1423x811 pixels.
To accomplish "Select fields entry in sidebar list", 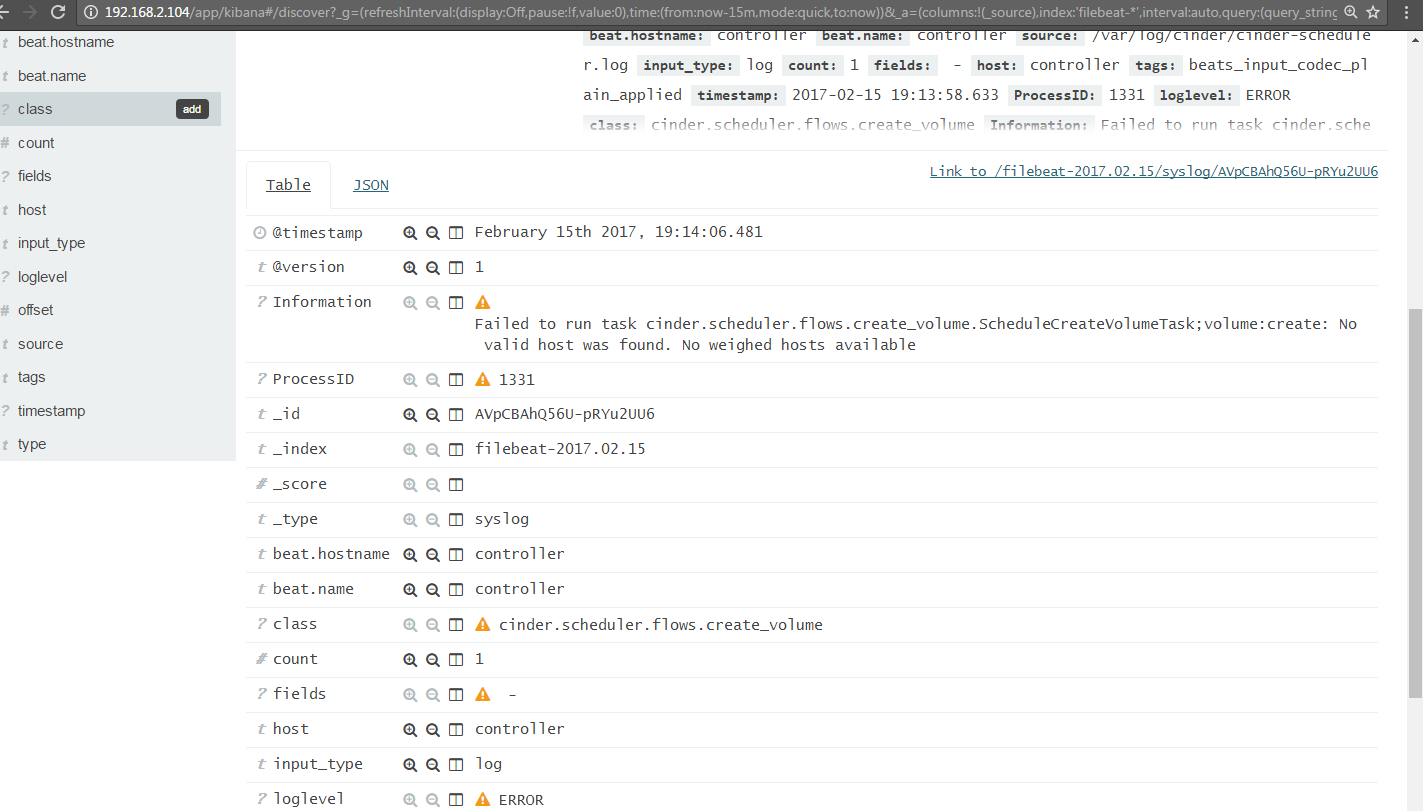I will [x=34, y=176].
